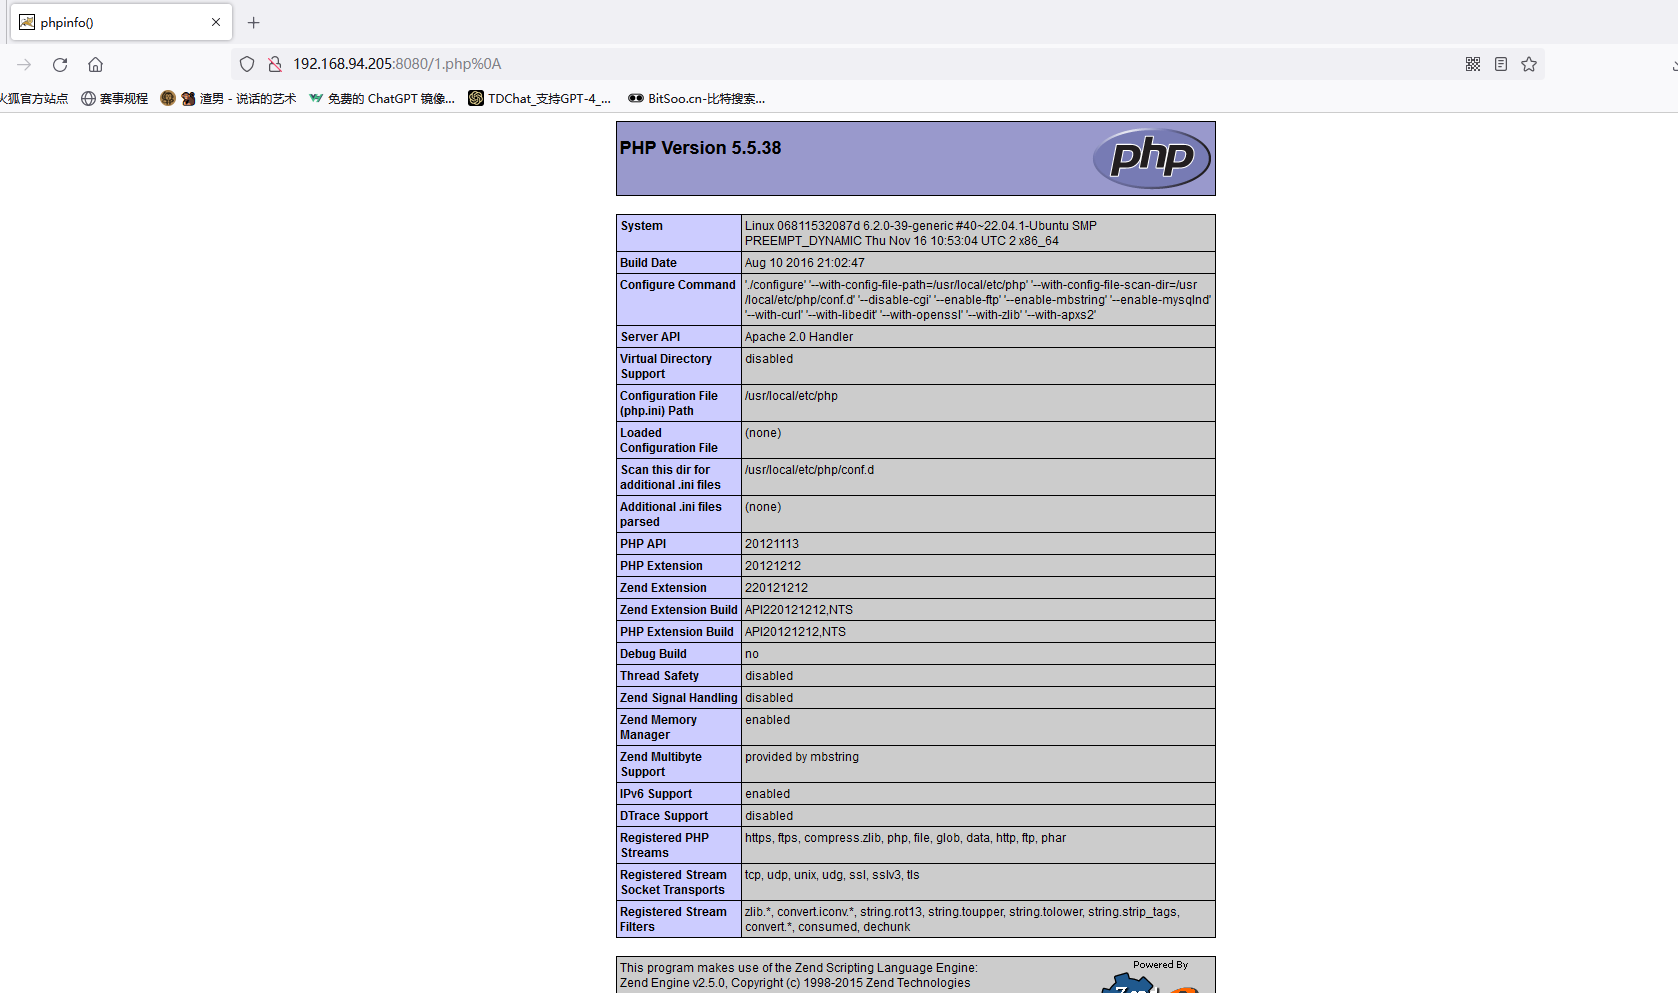Open the BitSoo.cn-比特搜索 bookmark

pos(696,98)
